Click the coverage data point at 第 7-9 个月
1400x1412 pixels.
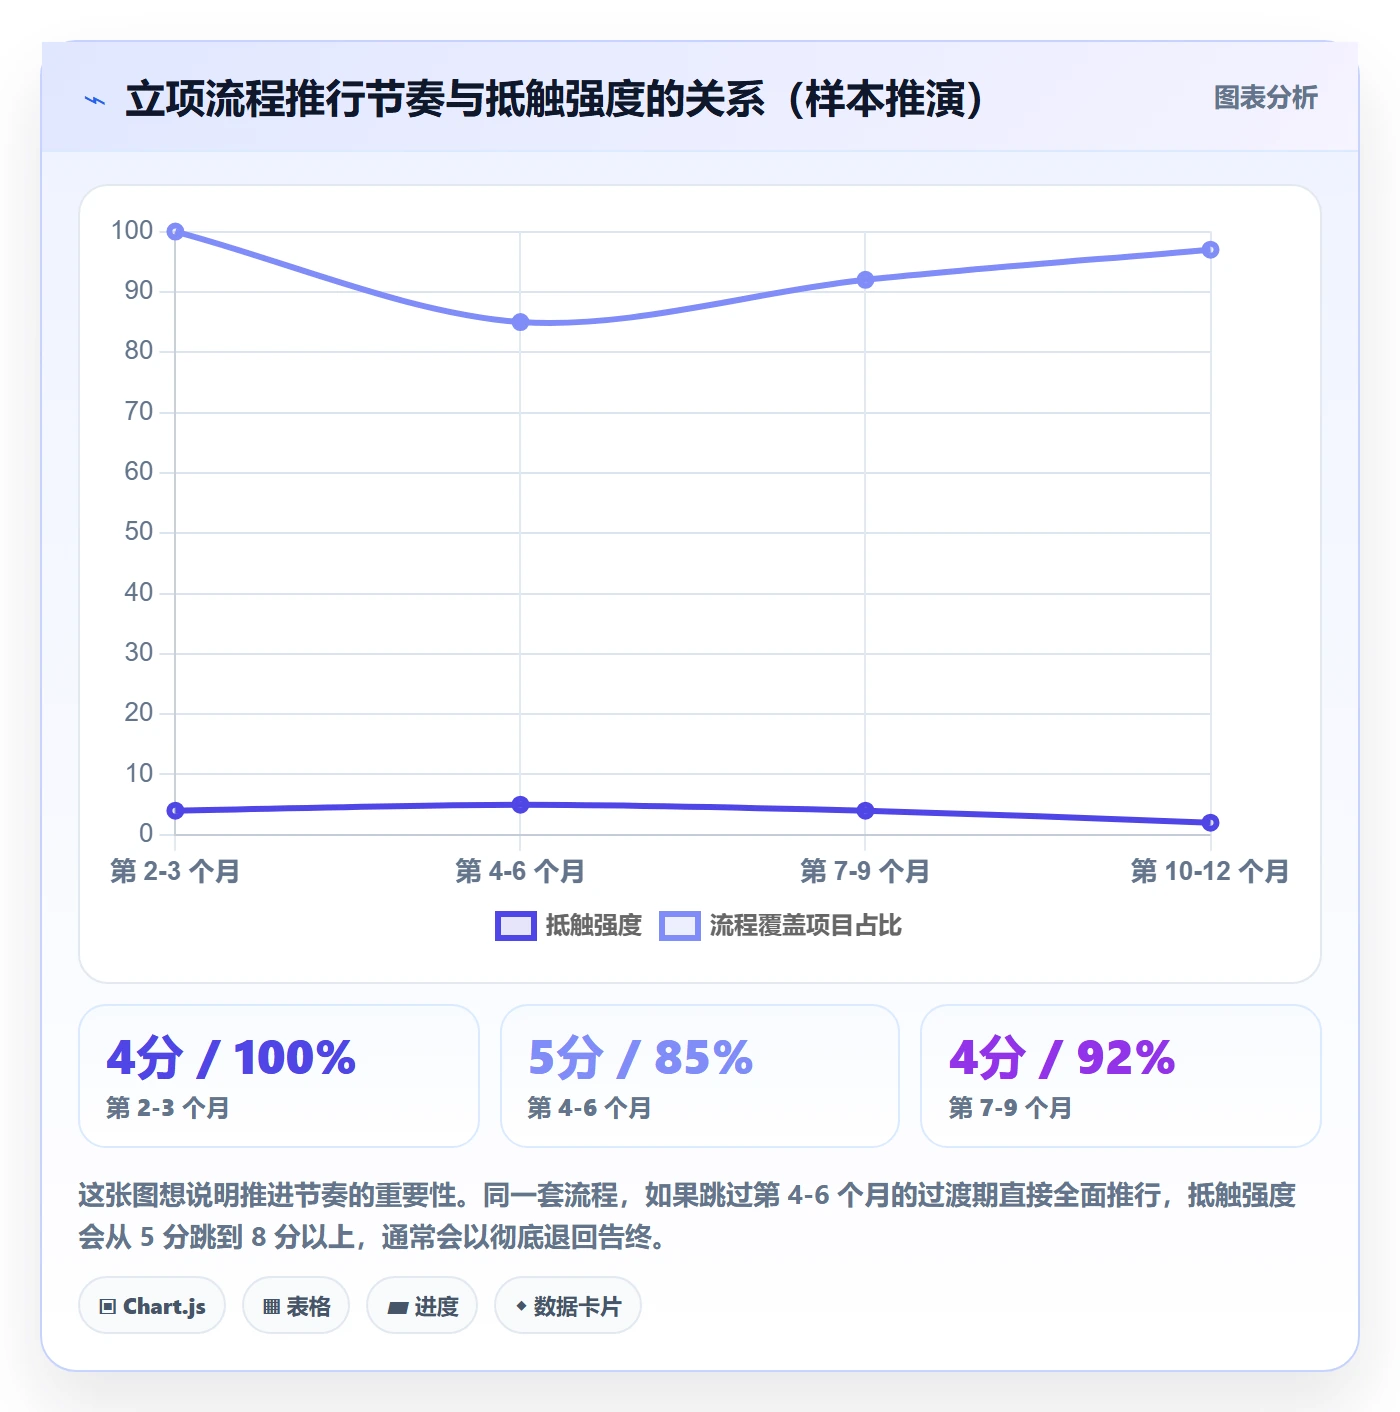(x=865, y=280)
